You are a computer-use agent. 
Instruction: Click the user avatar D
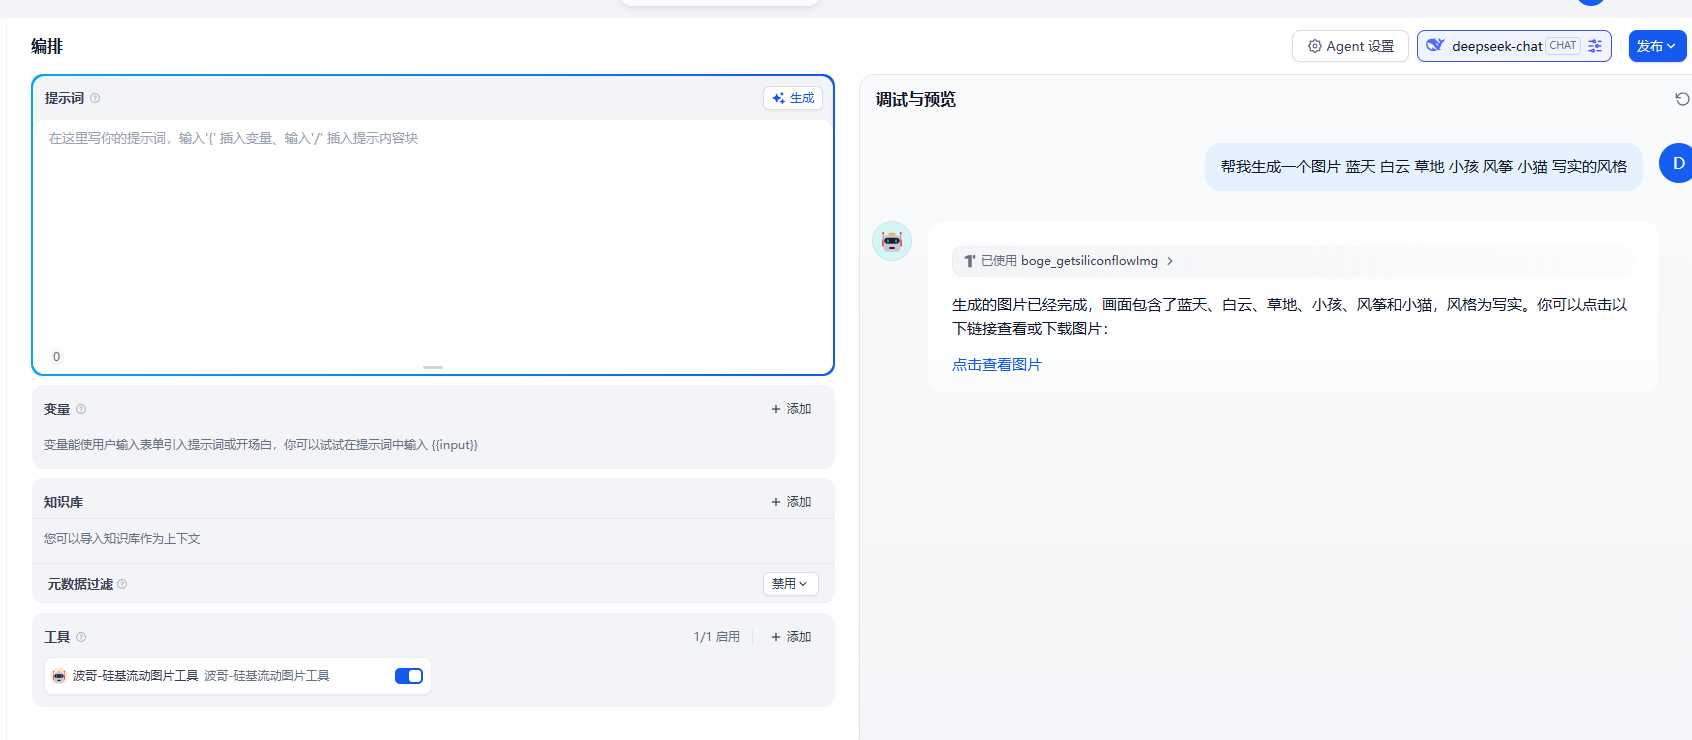click(1676, 163)
